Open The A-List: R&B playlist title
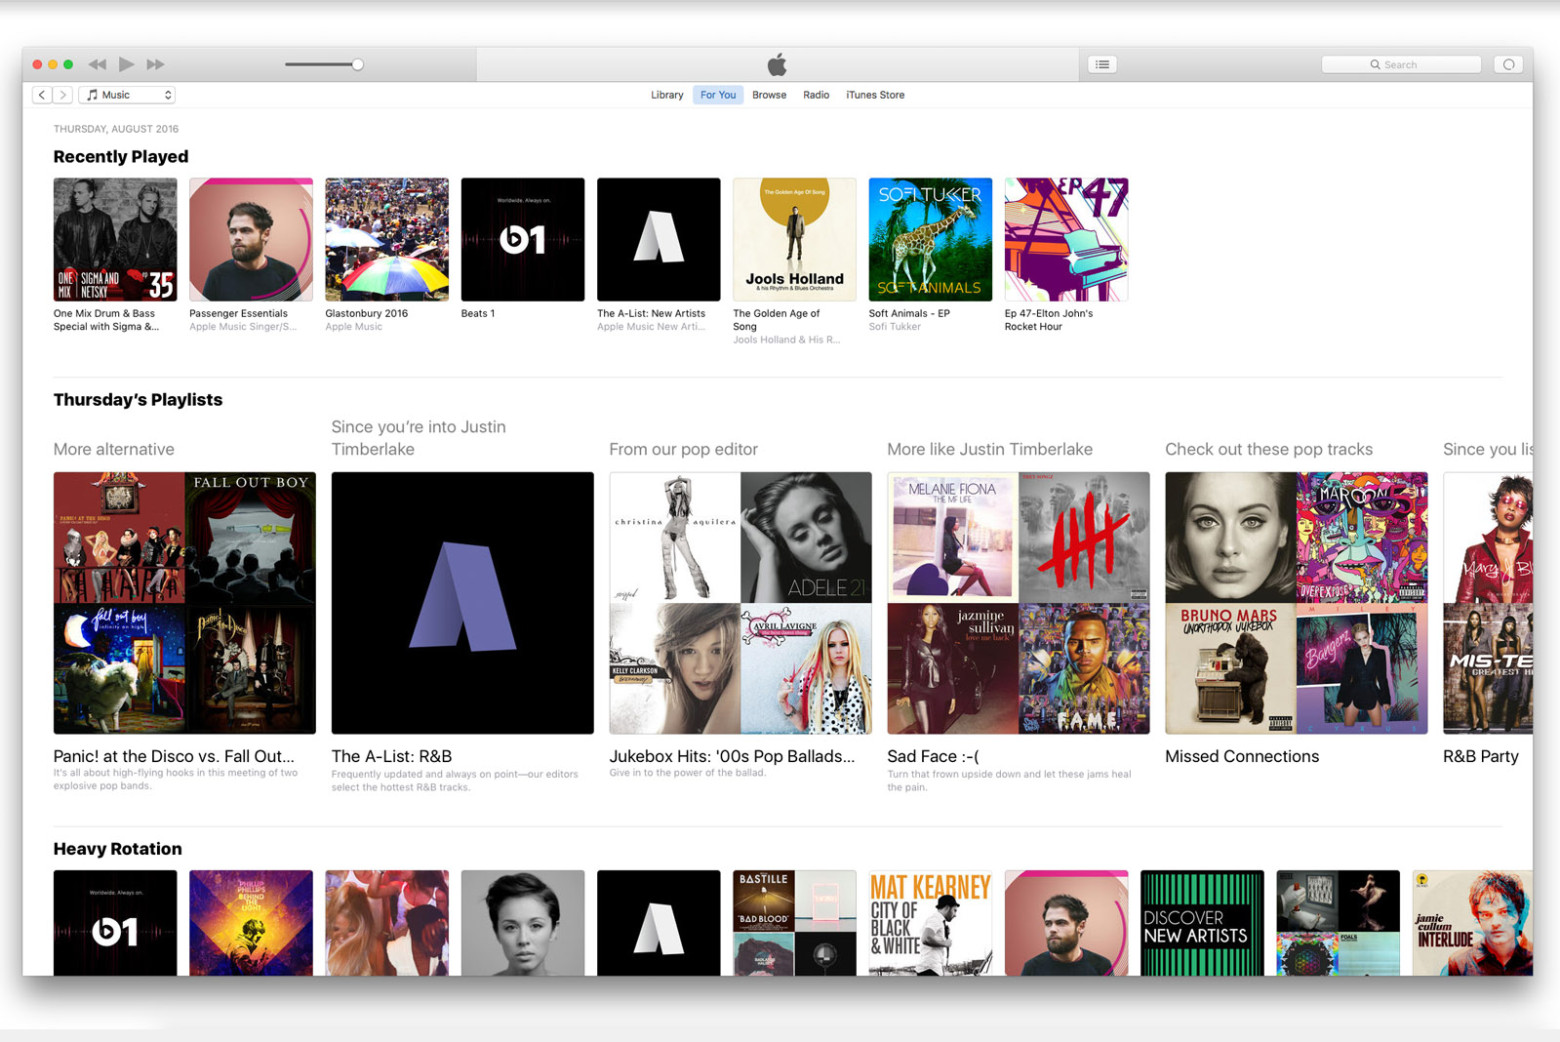1560x1042 pixels. point(392,756)
